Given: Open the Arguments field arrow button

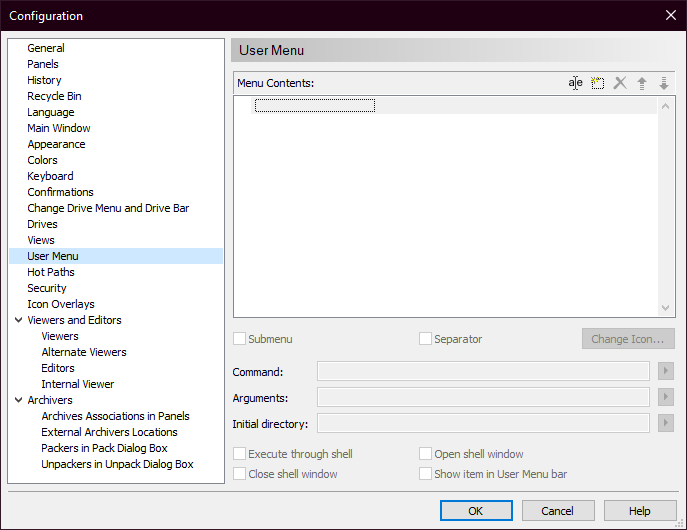Looking at the screenshot, I should [667, 398].
